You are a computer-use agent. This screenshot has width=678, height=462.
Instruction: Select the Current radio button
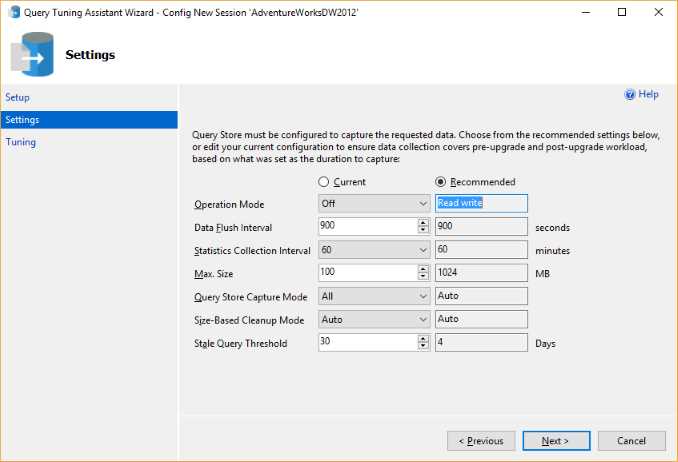click(x=323, y=182)
